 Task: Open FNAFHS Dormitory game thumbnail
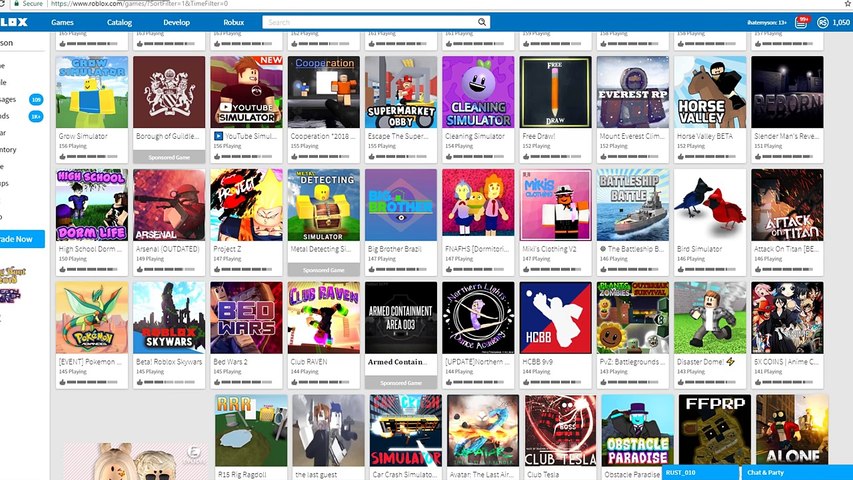(x=478, y=205)
